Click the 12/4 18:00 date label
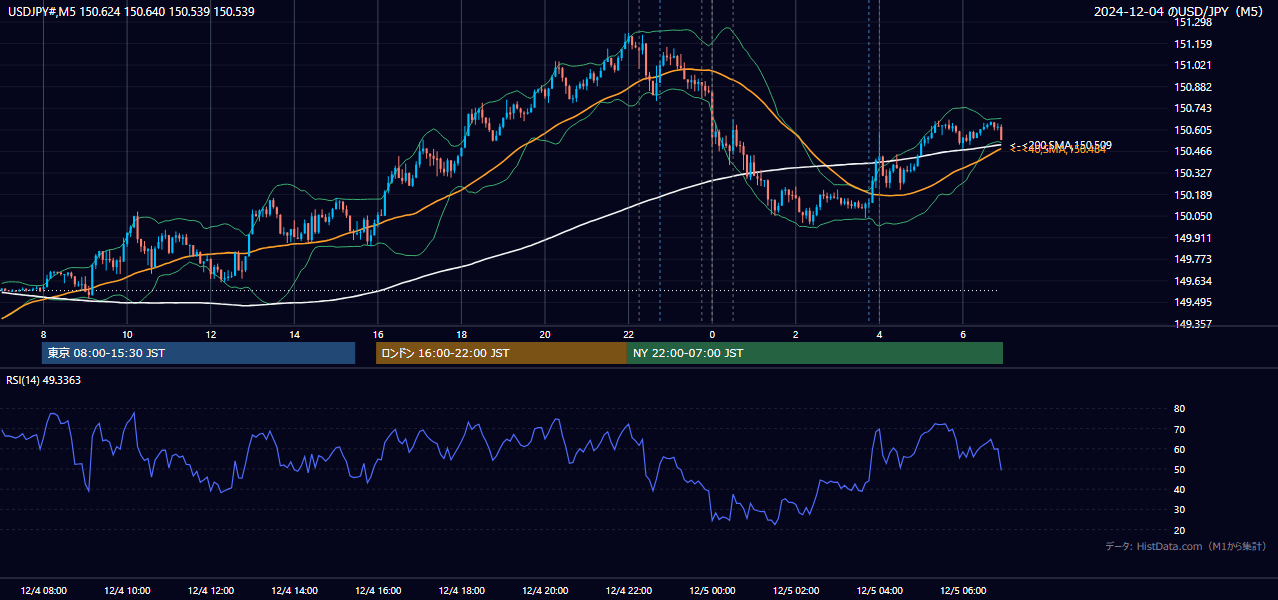Viewport: 1278px width, 600px height. coord(461,591)
